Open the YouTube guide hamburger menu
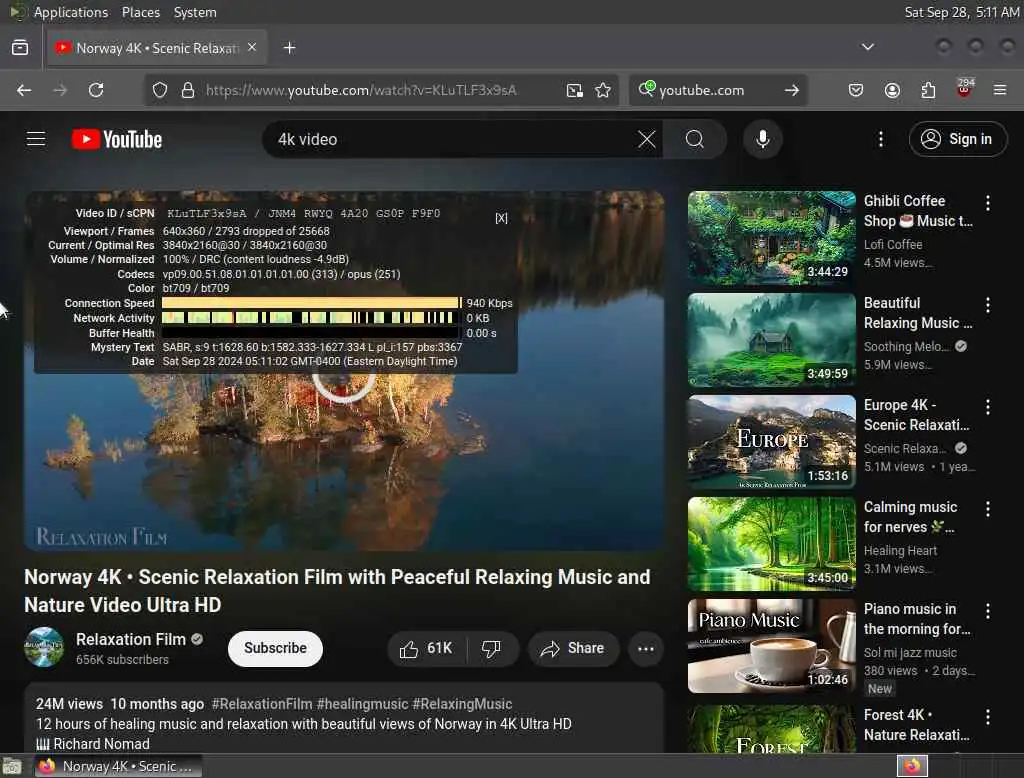Screen dimensions: 1024x778 click(36, 139)
